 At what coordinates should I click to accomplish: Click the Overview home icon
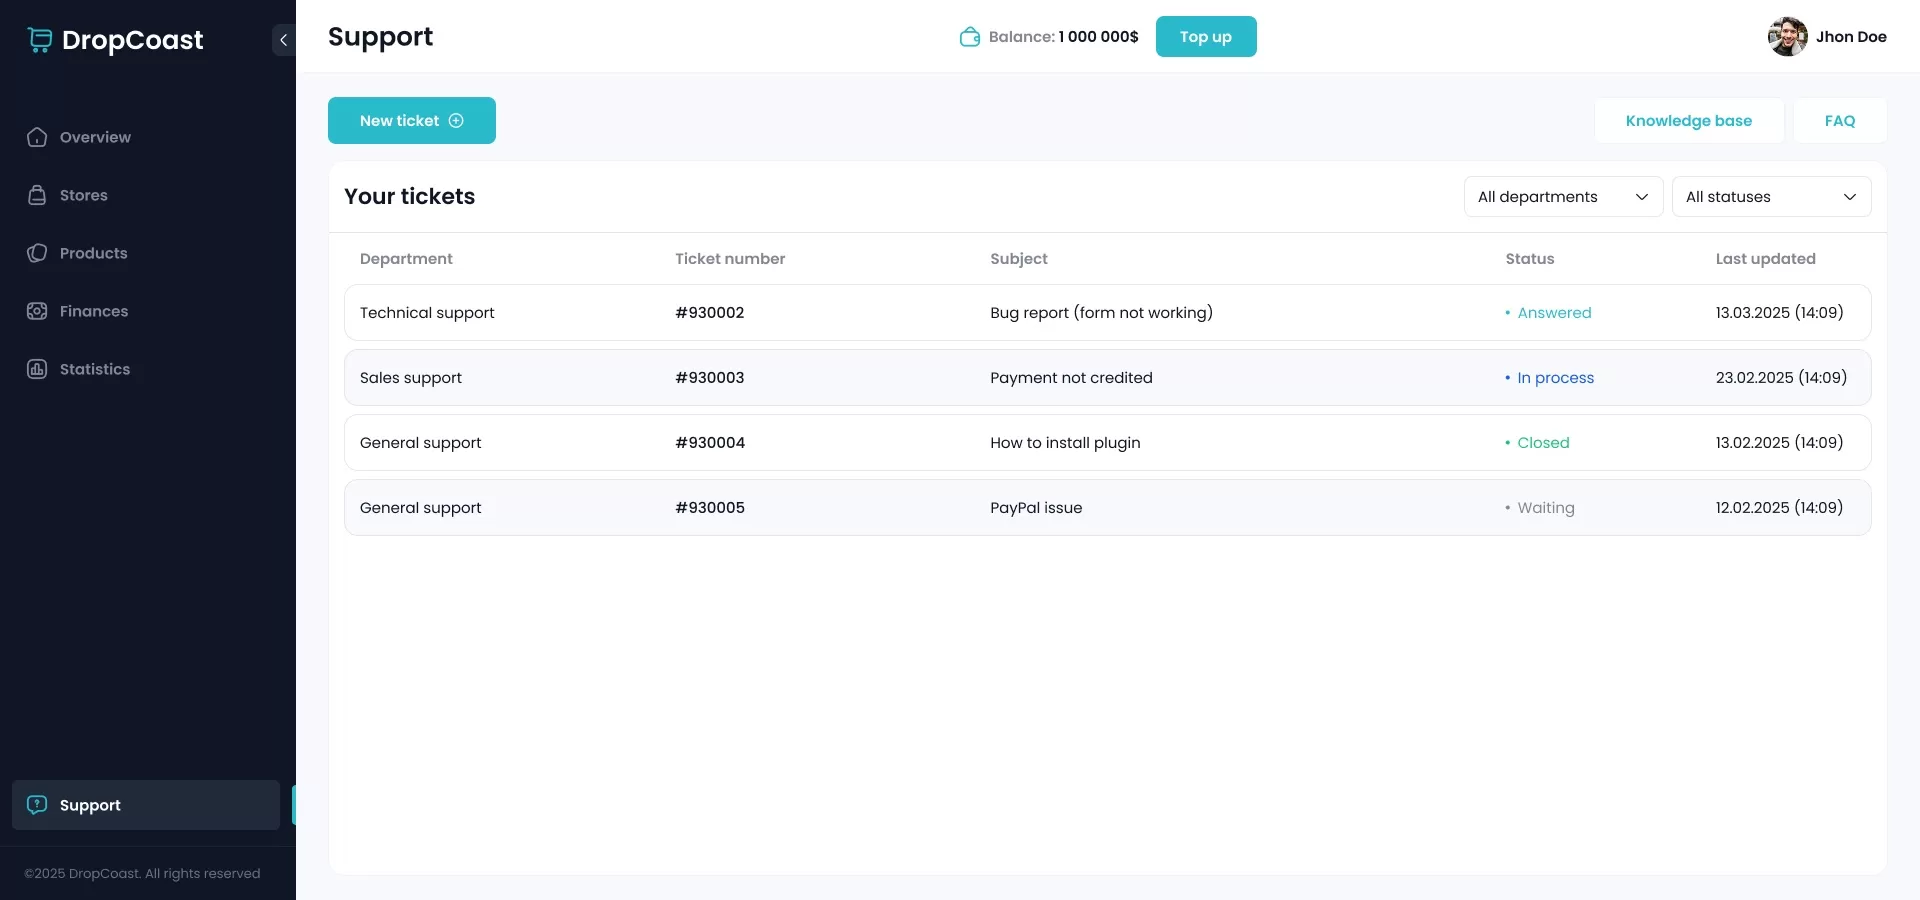37,137
